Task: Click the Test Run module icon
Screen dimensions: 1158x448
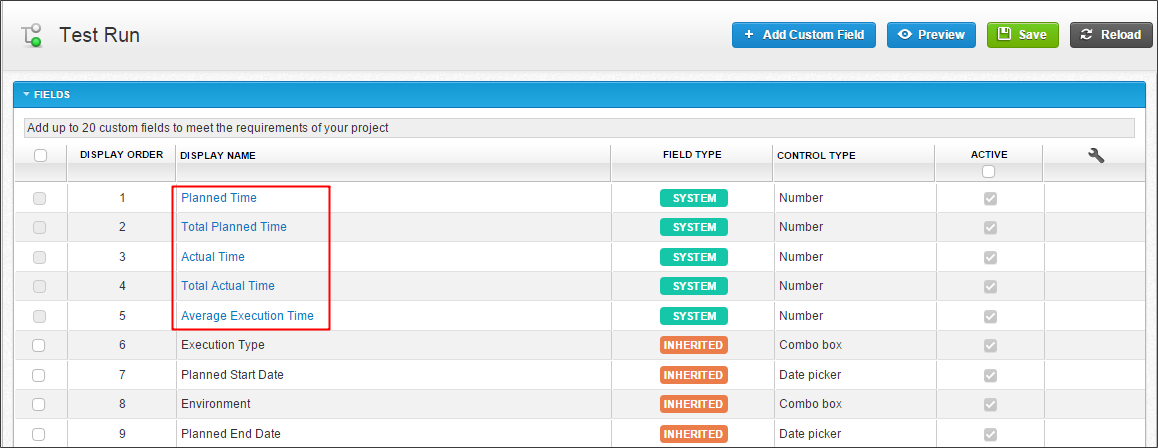Action: point(31,36)
